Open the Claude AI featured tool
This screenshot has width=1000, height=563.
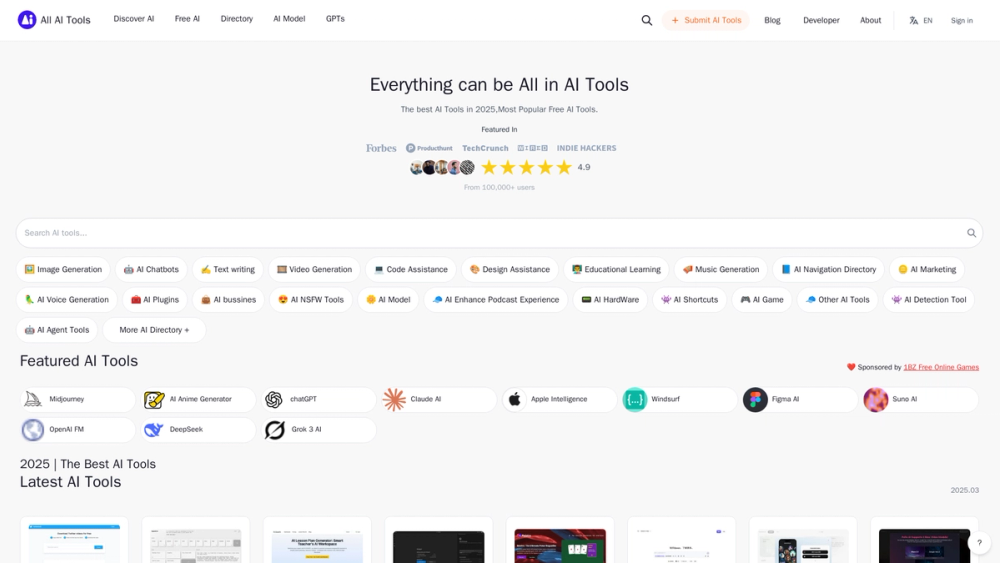439,400
